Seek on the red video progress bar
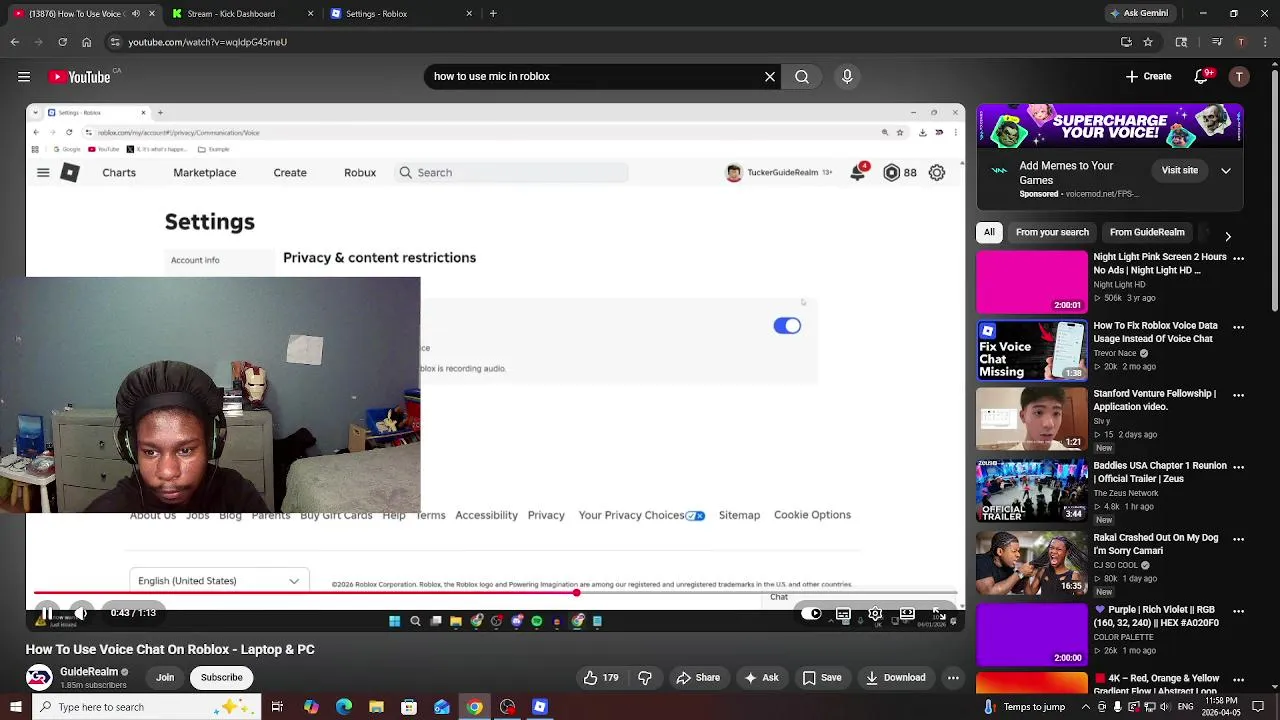Viewport: 1280px width, 720px height. [x=497, y=593]
